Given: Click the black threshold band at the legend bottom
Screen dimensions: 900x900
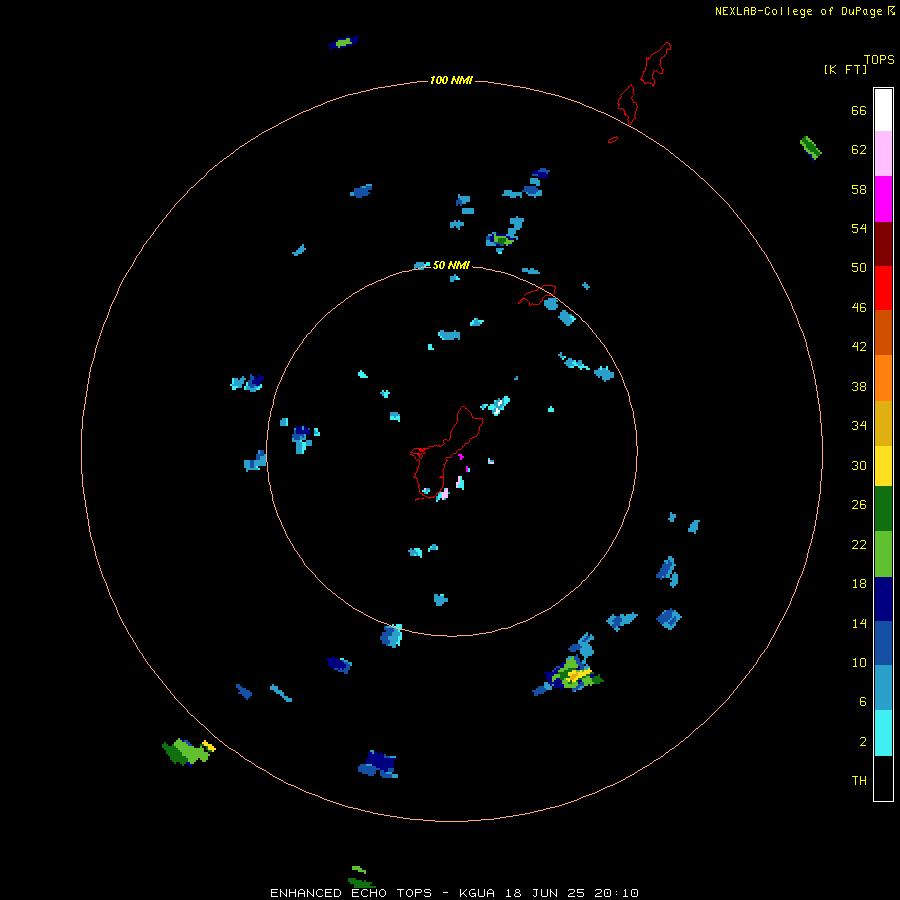Looking at the screenshot, I should tap(883, 778).
